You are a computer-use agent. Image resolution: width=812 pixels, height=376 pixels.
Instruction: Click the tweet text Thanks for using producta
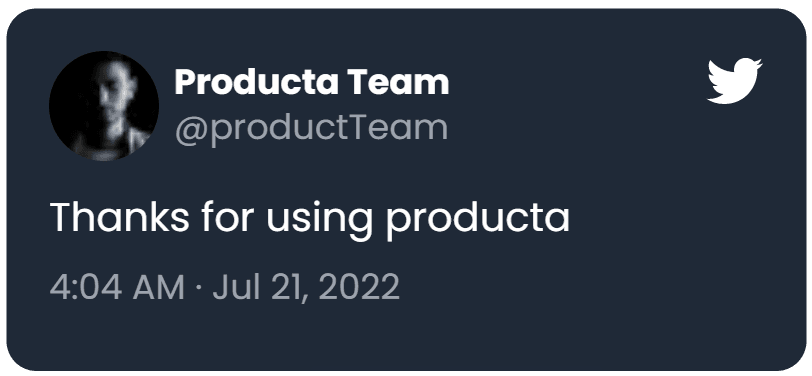pos(310,219)
